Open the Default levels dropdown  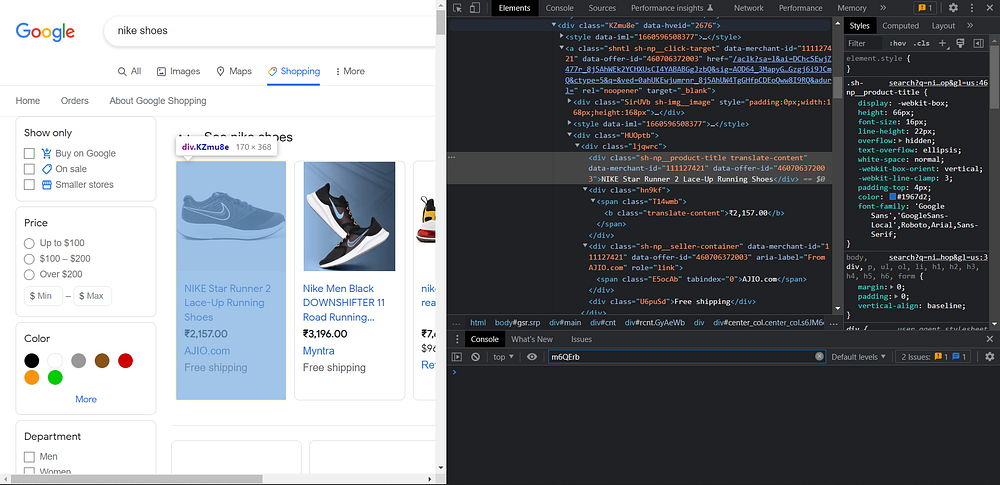[858, 357]
